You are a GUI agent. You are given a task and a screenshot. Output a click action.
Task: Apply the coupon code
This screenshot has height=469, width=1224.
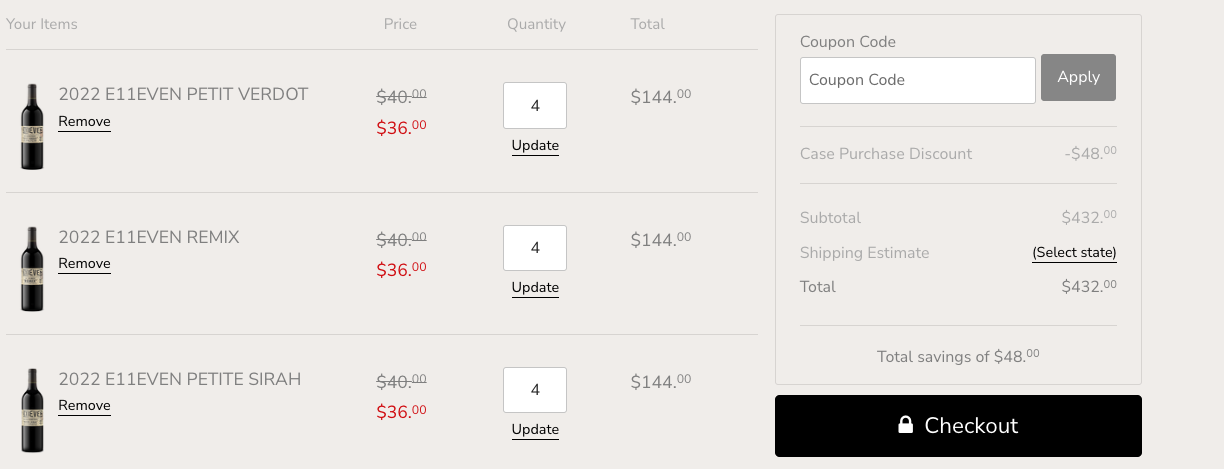coord(1078,78)
